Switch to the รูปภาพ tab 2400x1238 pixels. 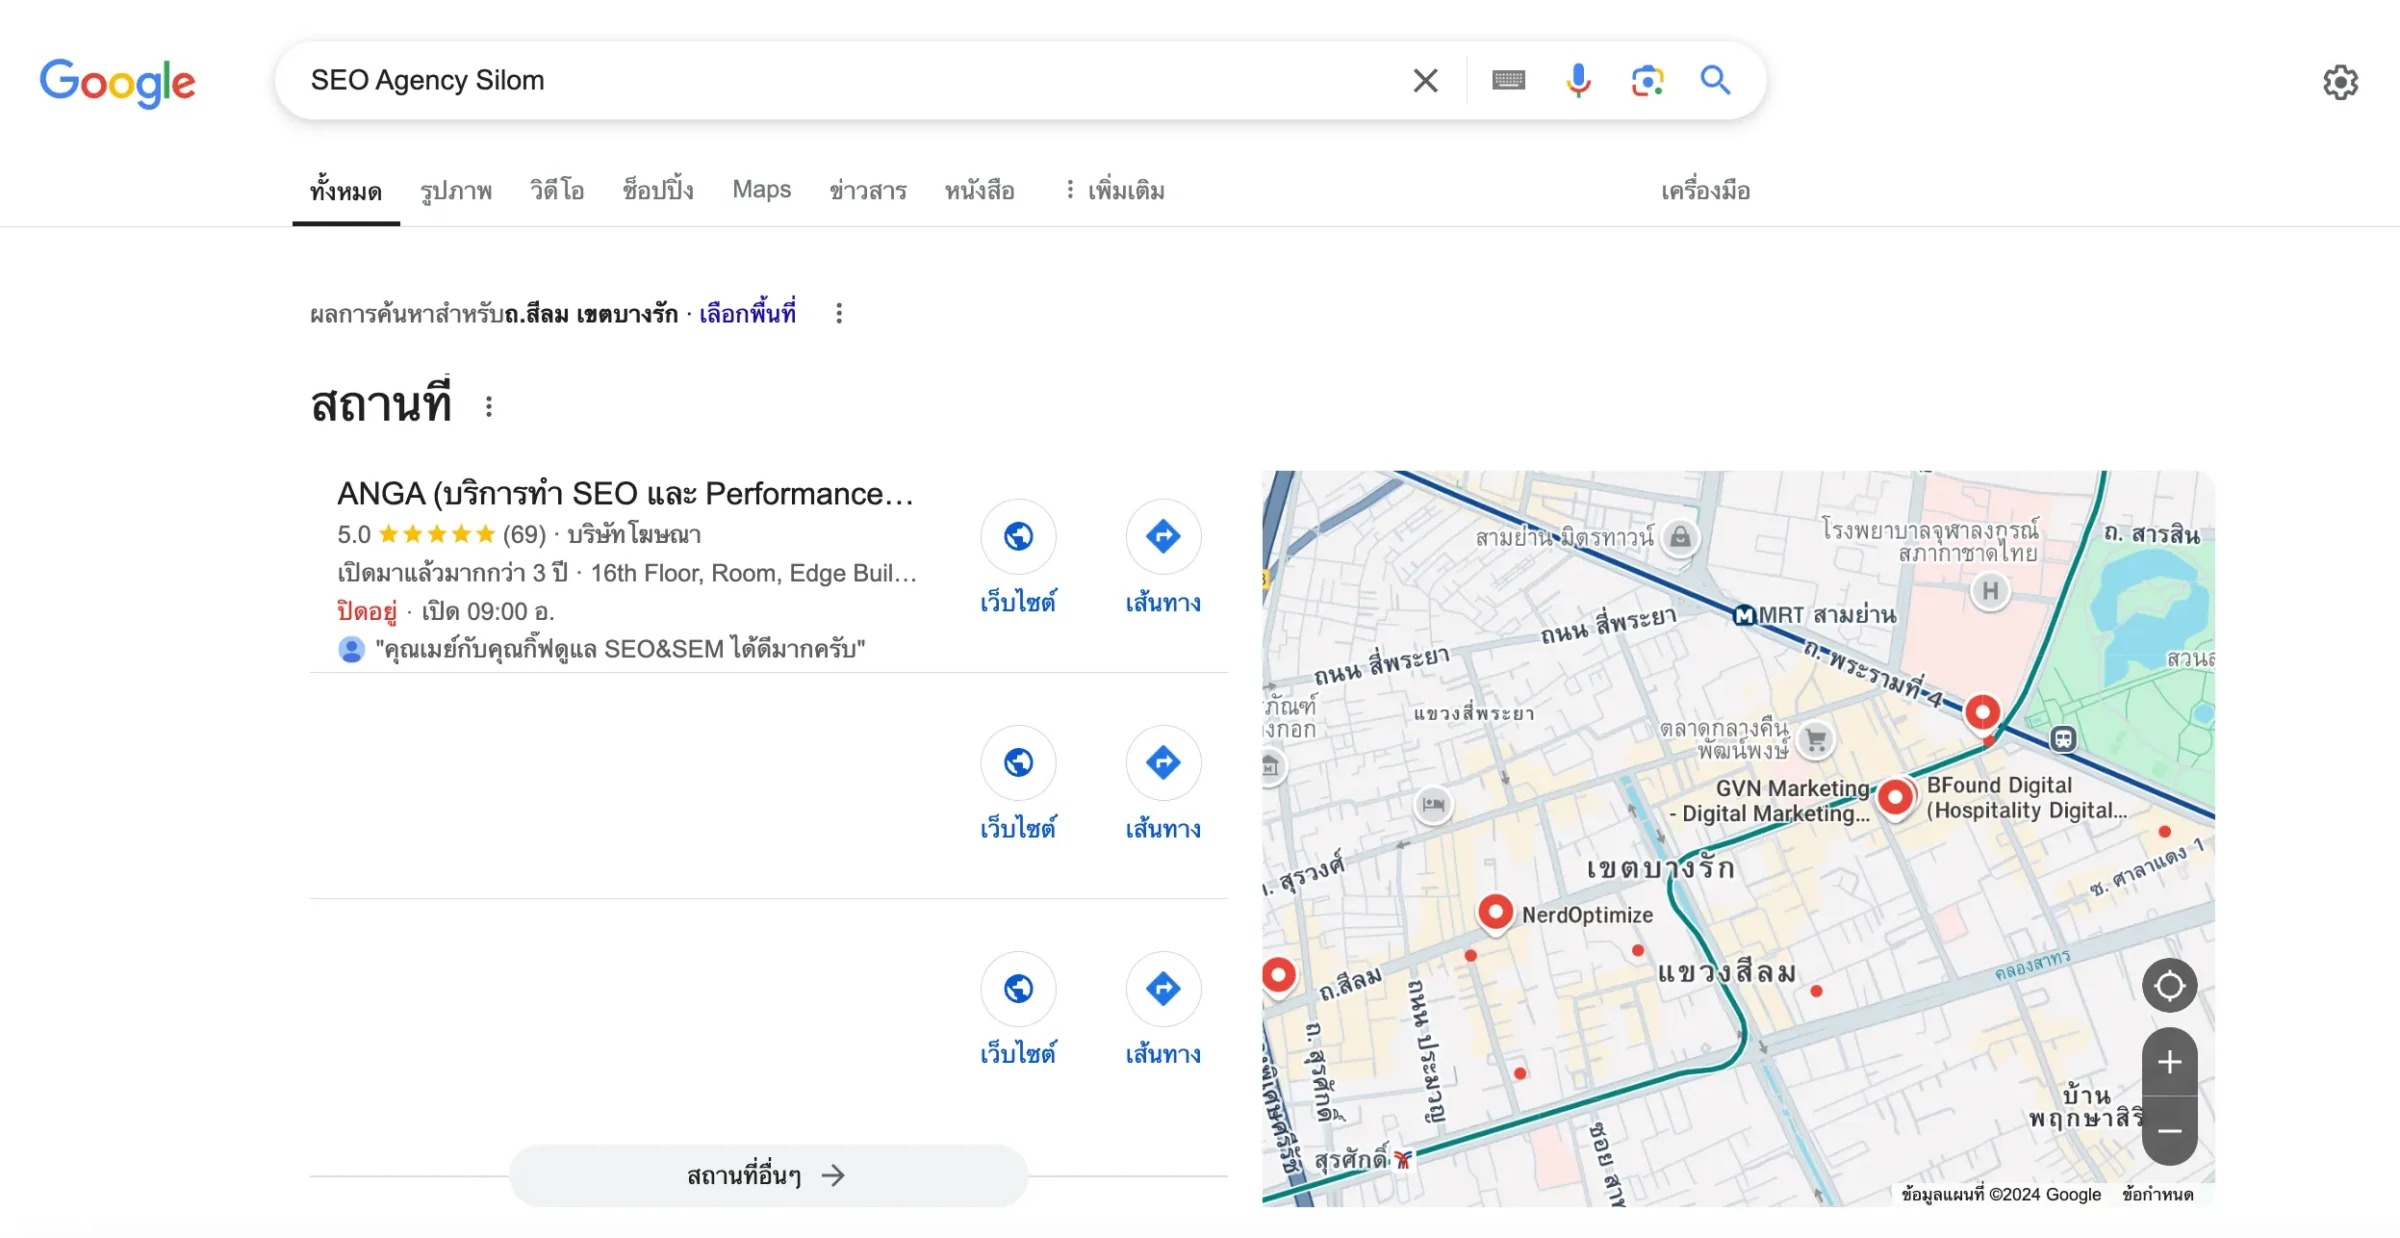(456, 190)
